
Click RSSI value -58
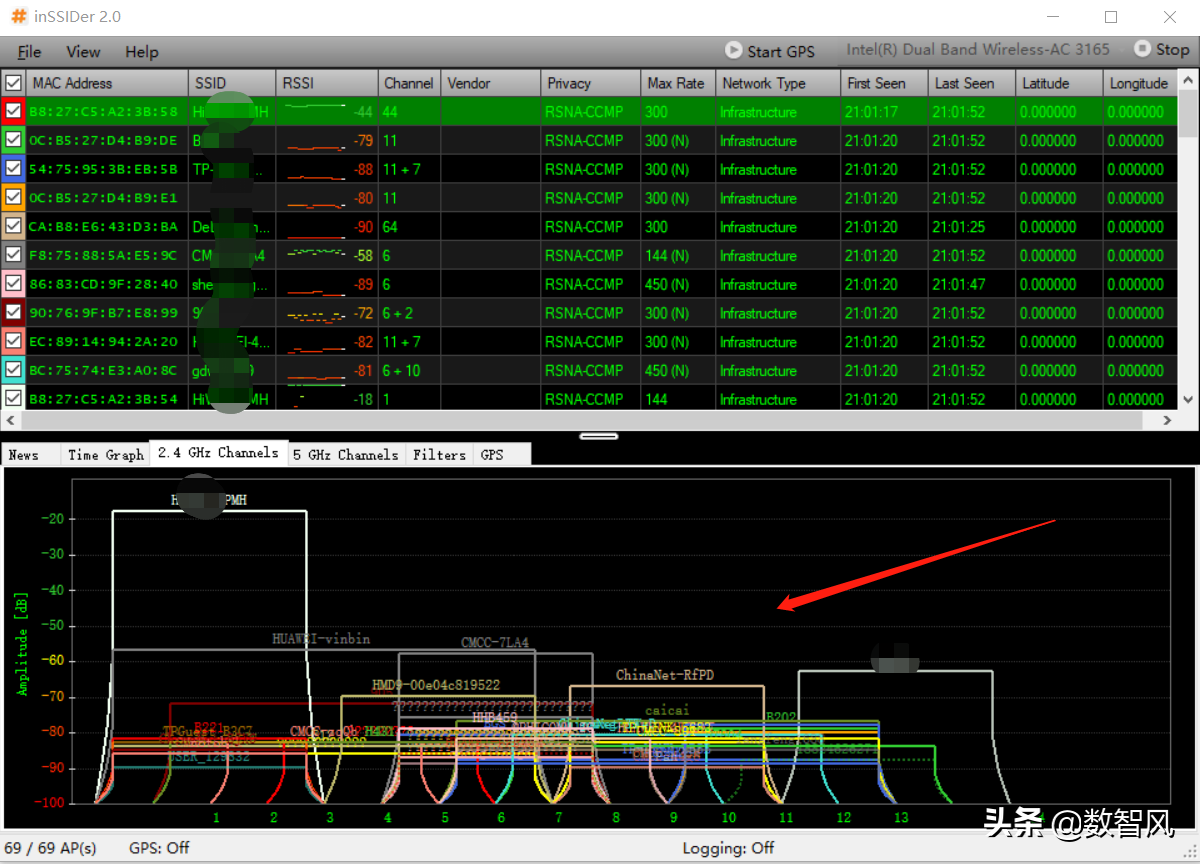tap(363, 255)
